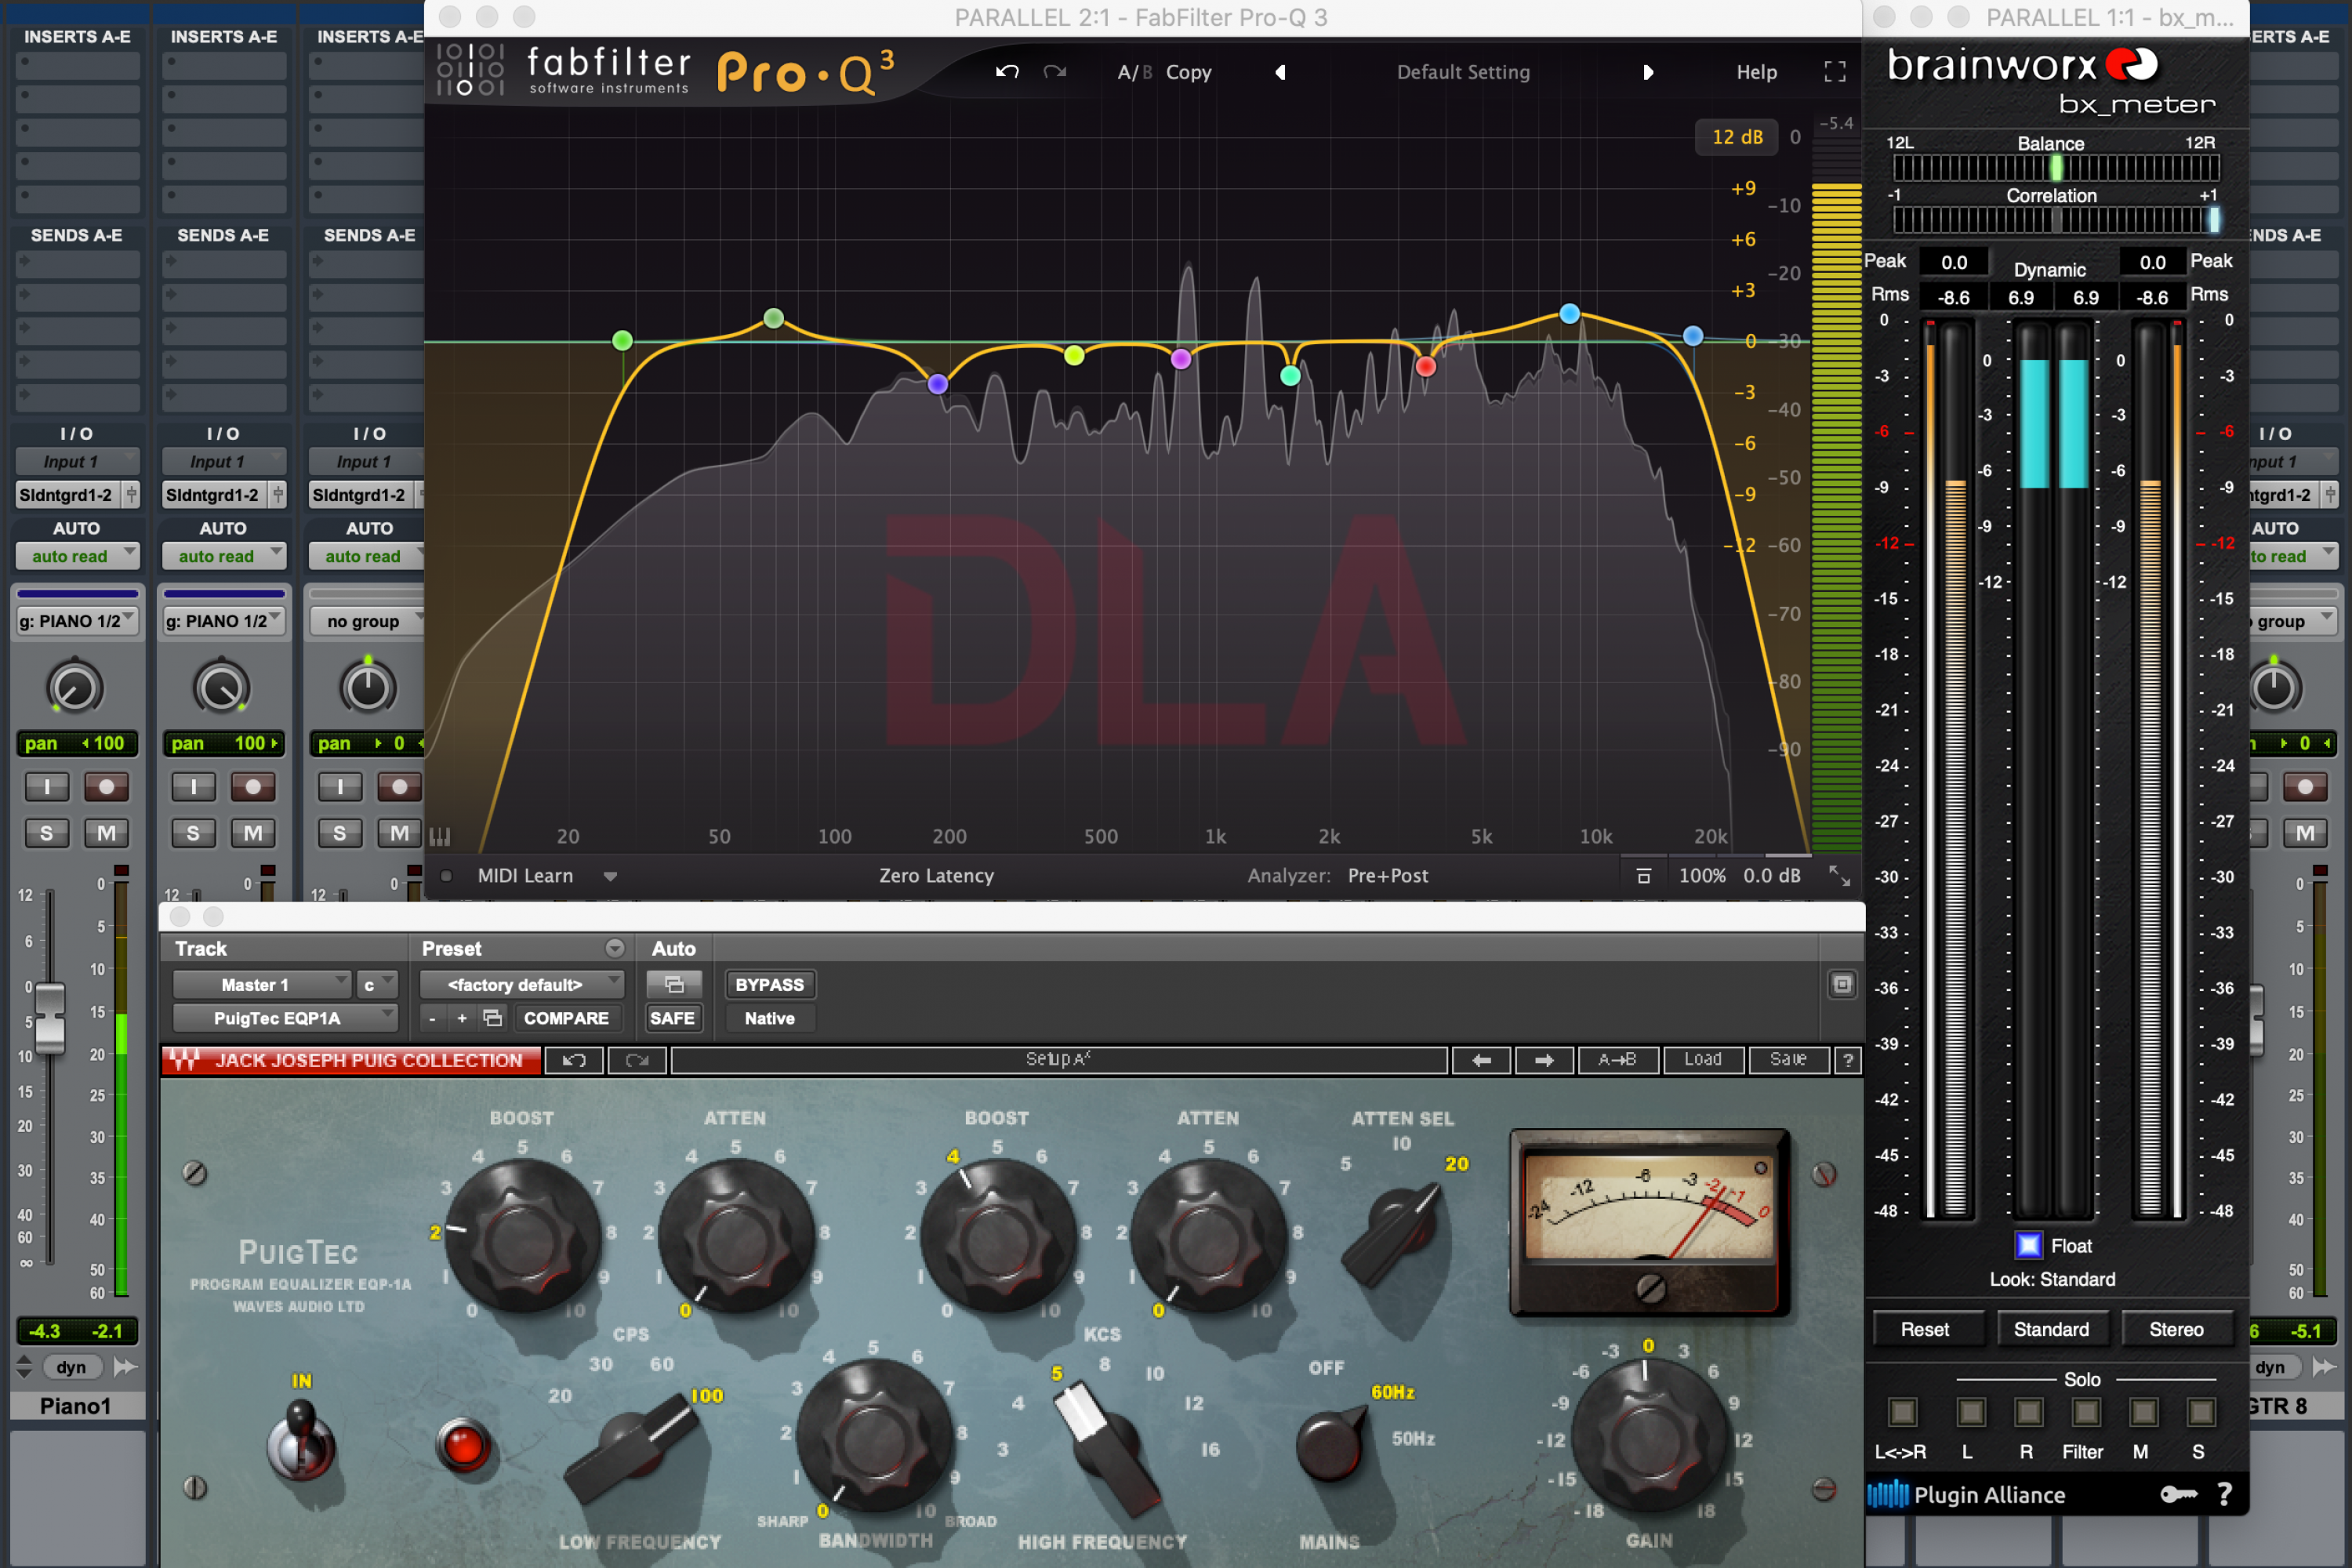Click the Pro-Q 3 resize interface icon
Viewport: 2352px width, 1568px height.
coord(1840,876)
